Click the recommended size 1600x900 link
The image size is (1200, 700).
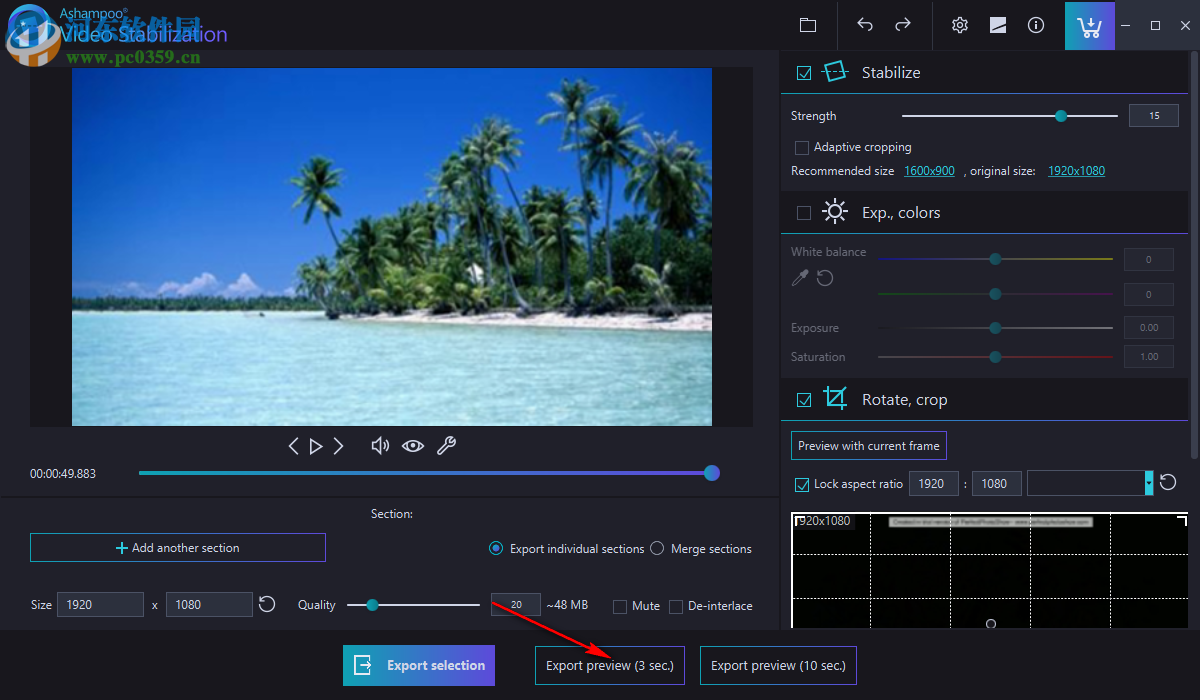pos(929,170)
